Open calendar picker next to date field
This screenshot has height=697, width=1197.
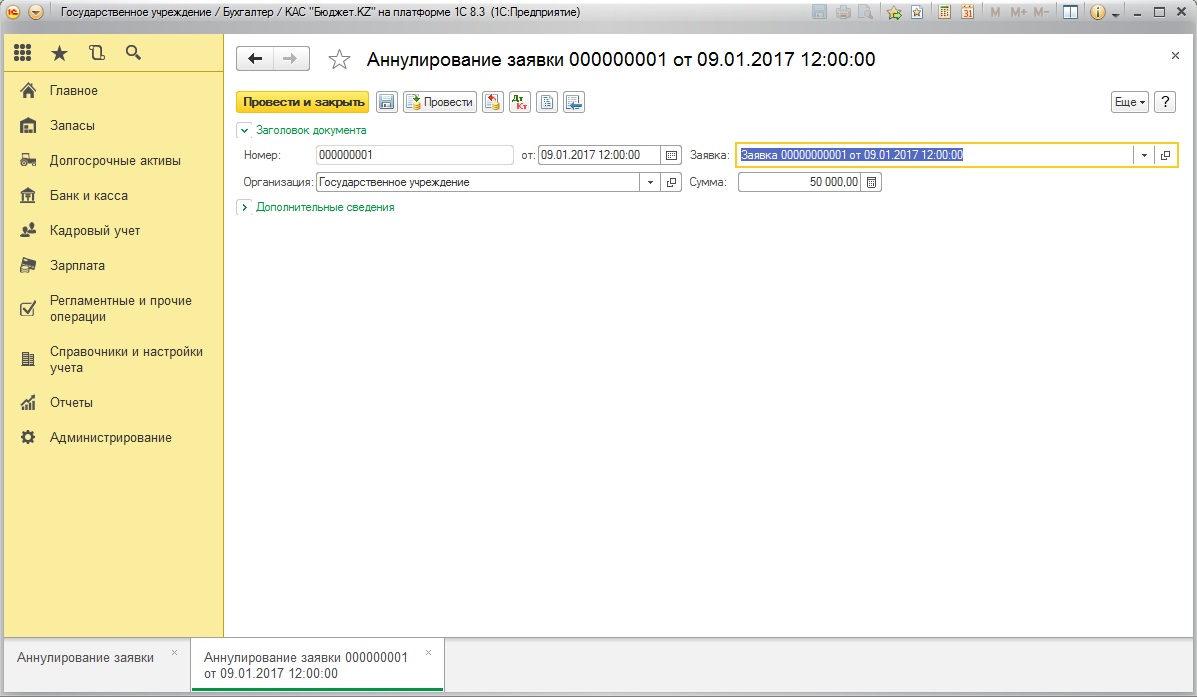671,155
